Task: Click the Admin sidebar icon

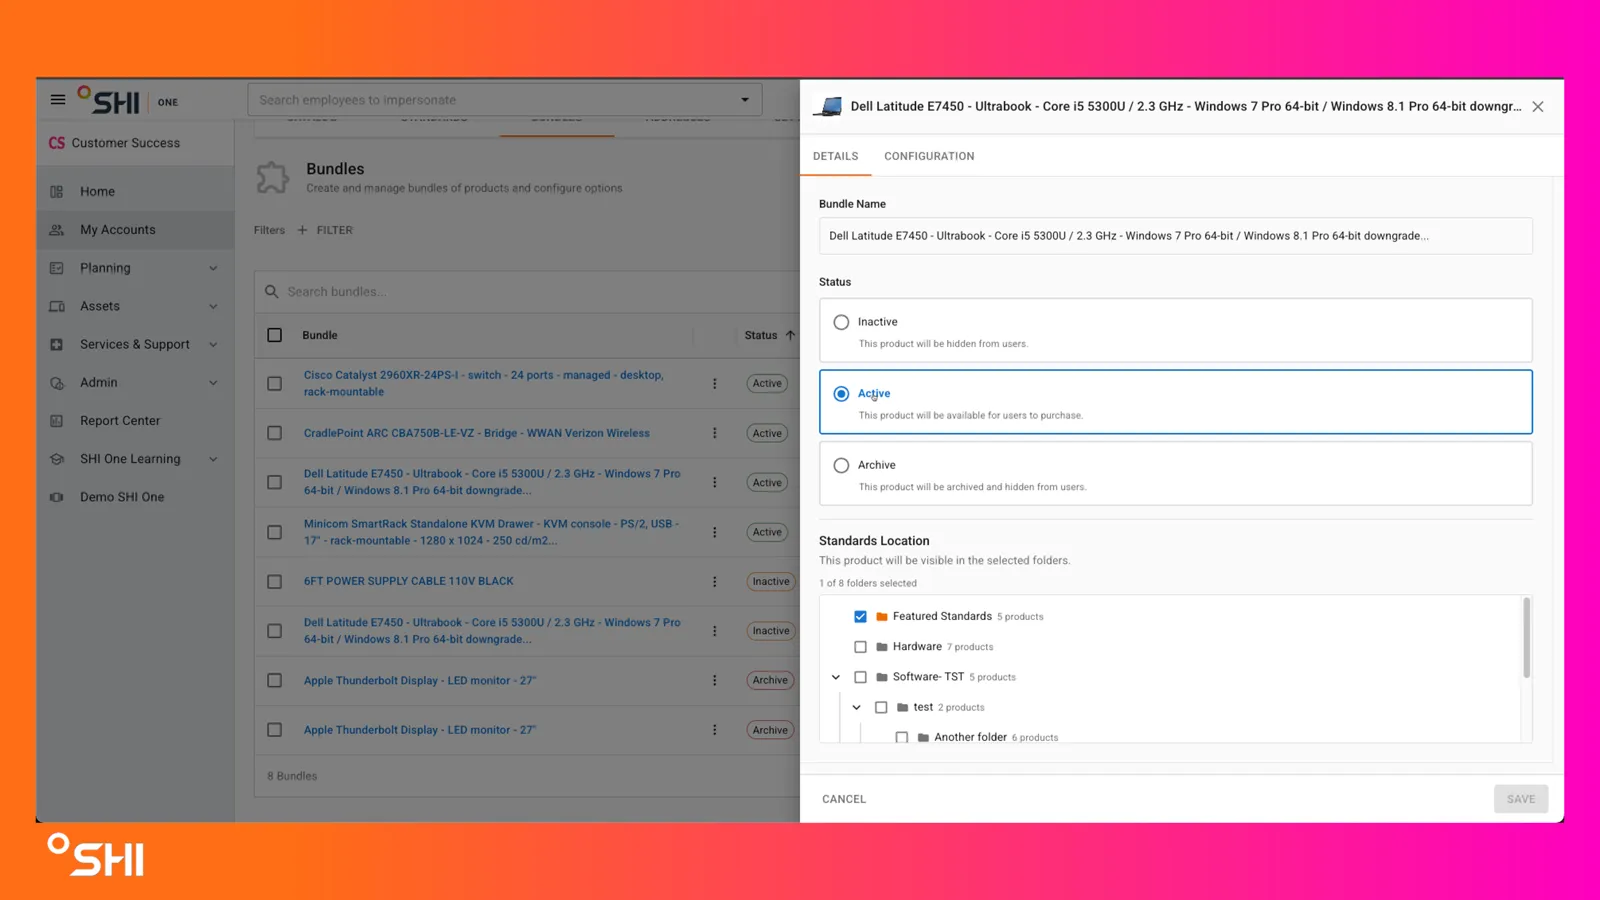Action: pyautogui.click(x=57, y=383)
